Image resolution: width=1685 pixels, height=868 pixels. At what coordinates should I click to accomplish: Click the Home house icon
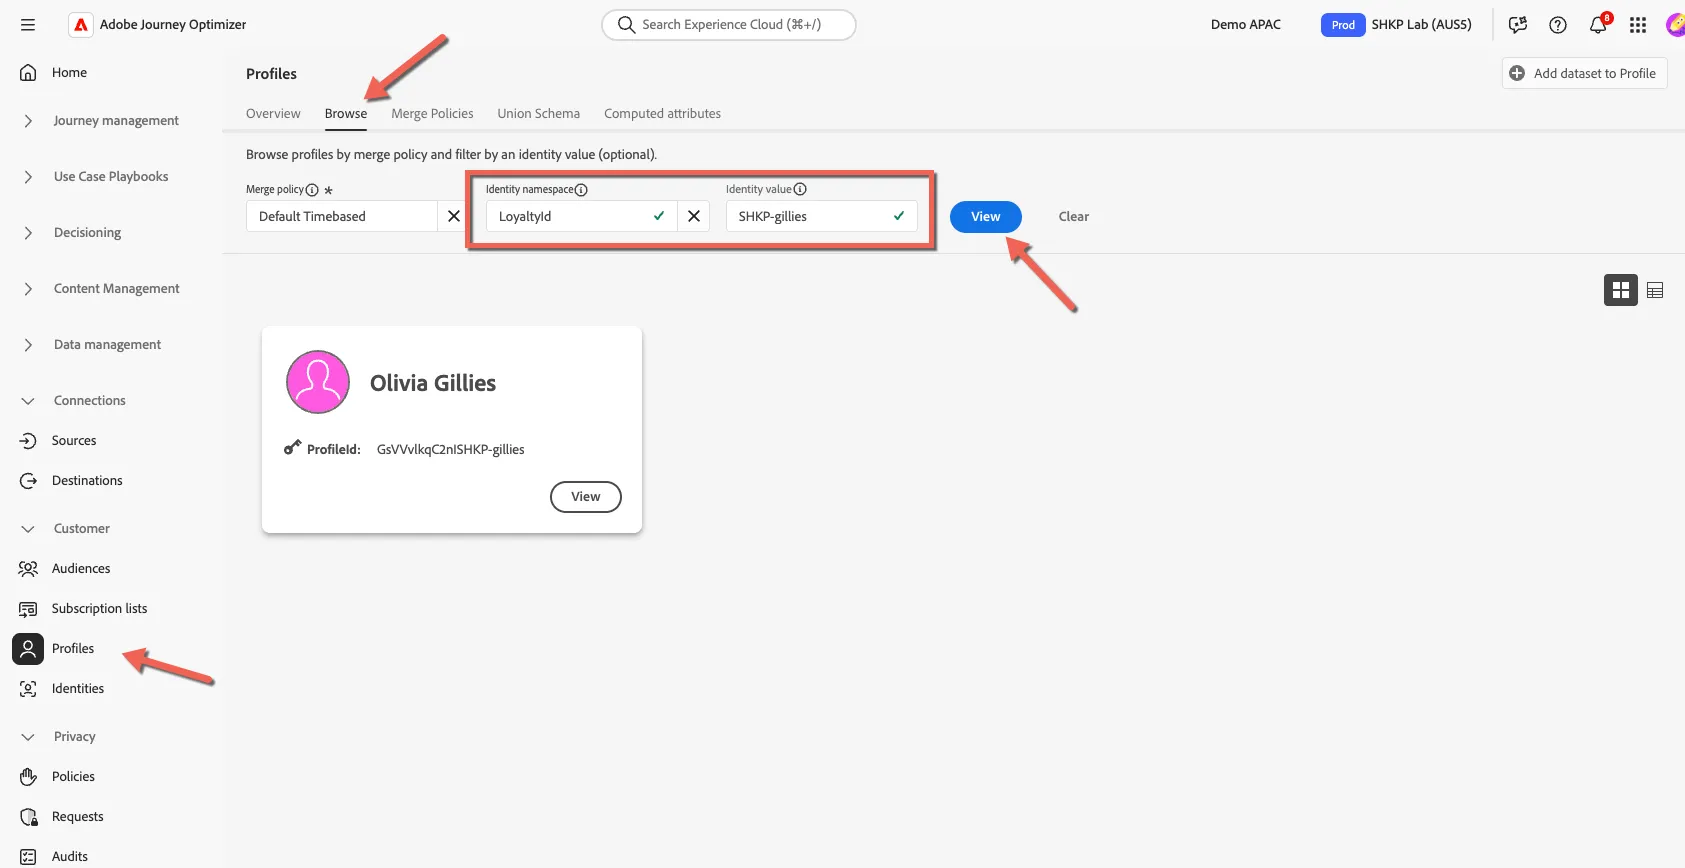(28, 72)
